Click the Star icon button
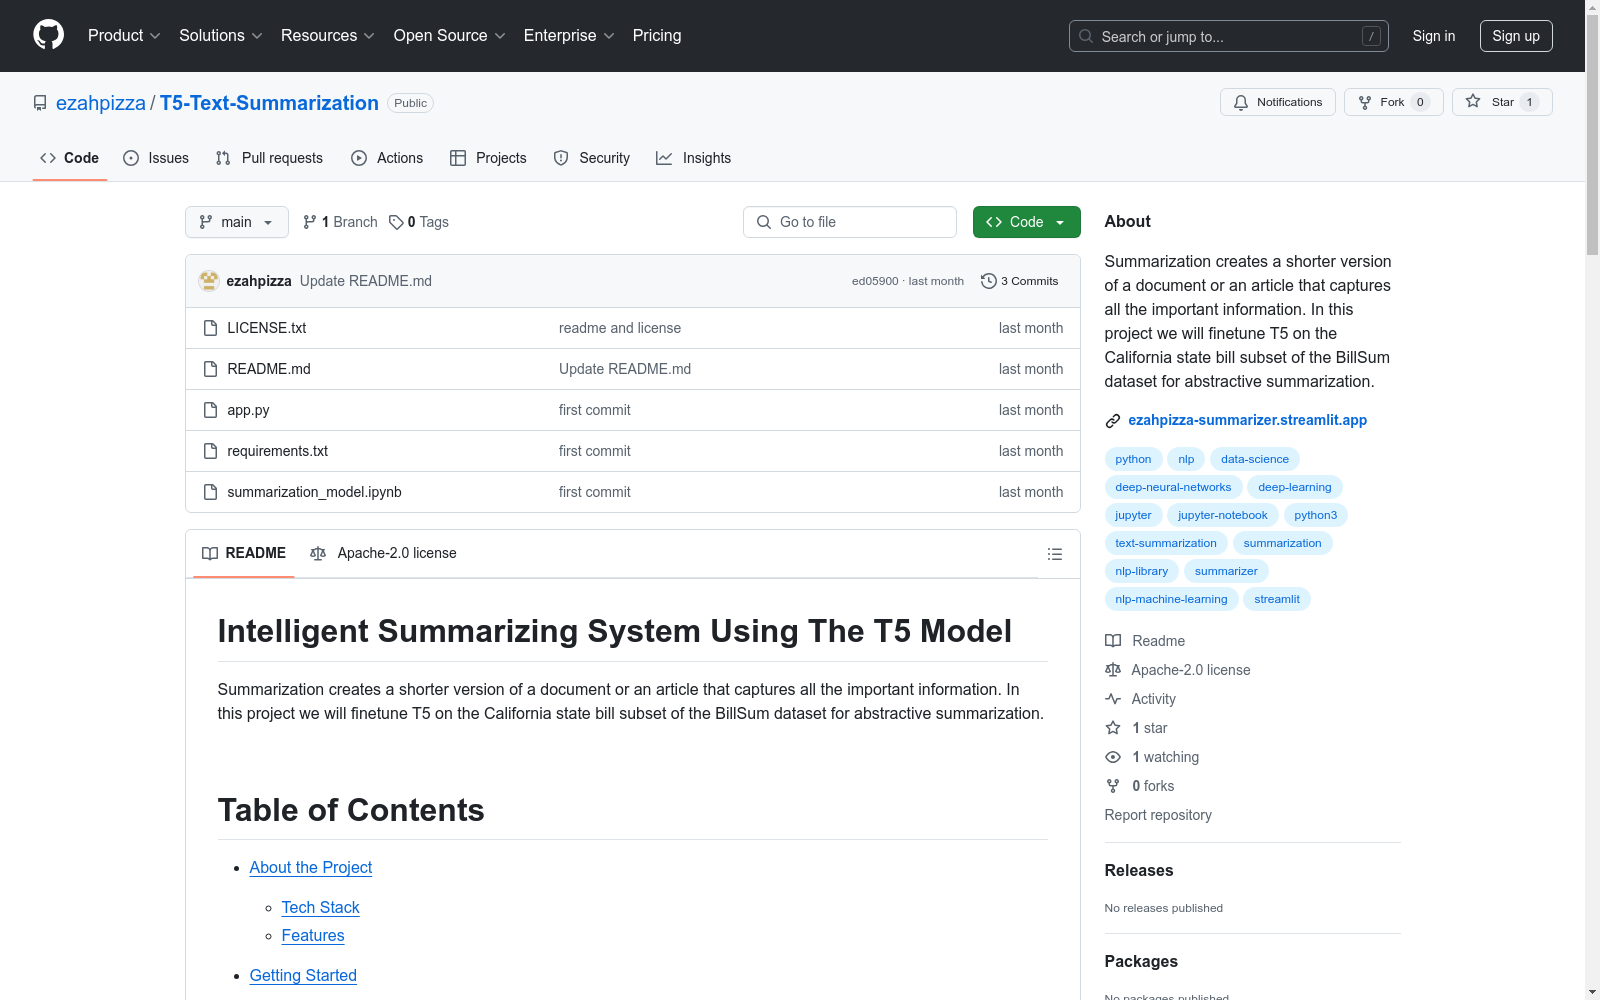 point(1473,101)
